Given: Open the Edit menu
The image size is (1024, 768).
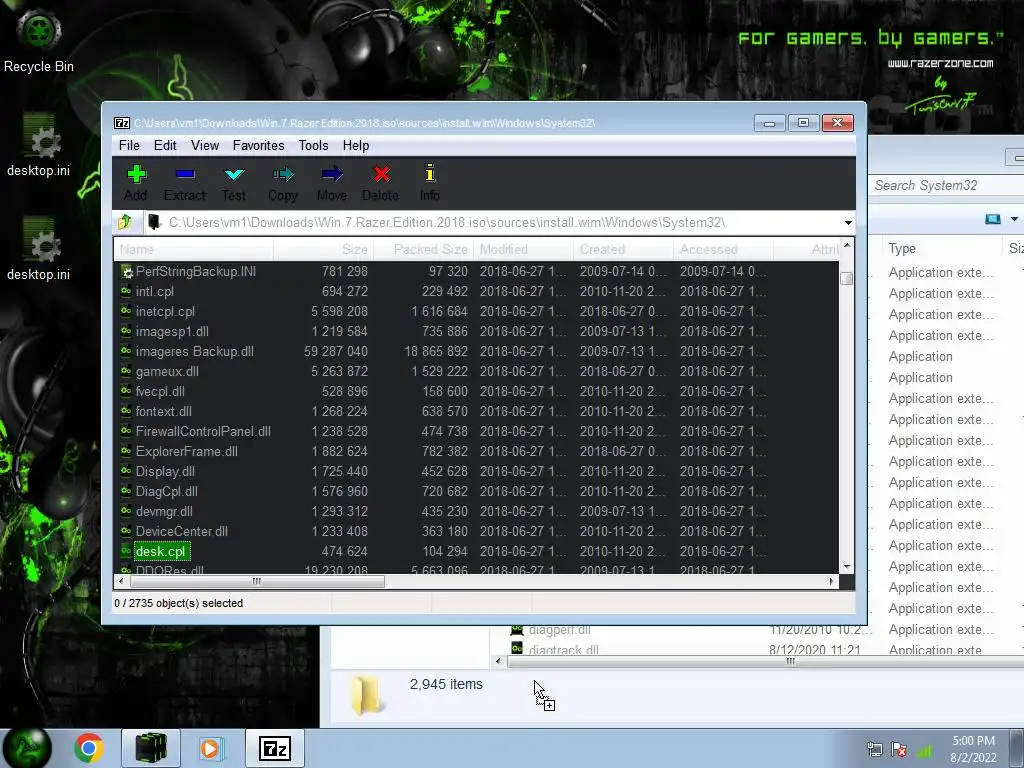Looking at the screenshot, I should (165, 146).
